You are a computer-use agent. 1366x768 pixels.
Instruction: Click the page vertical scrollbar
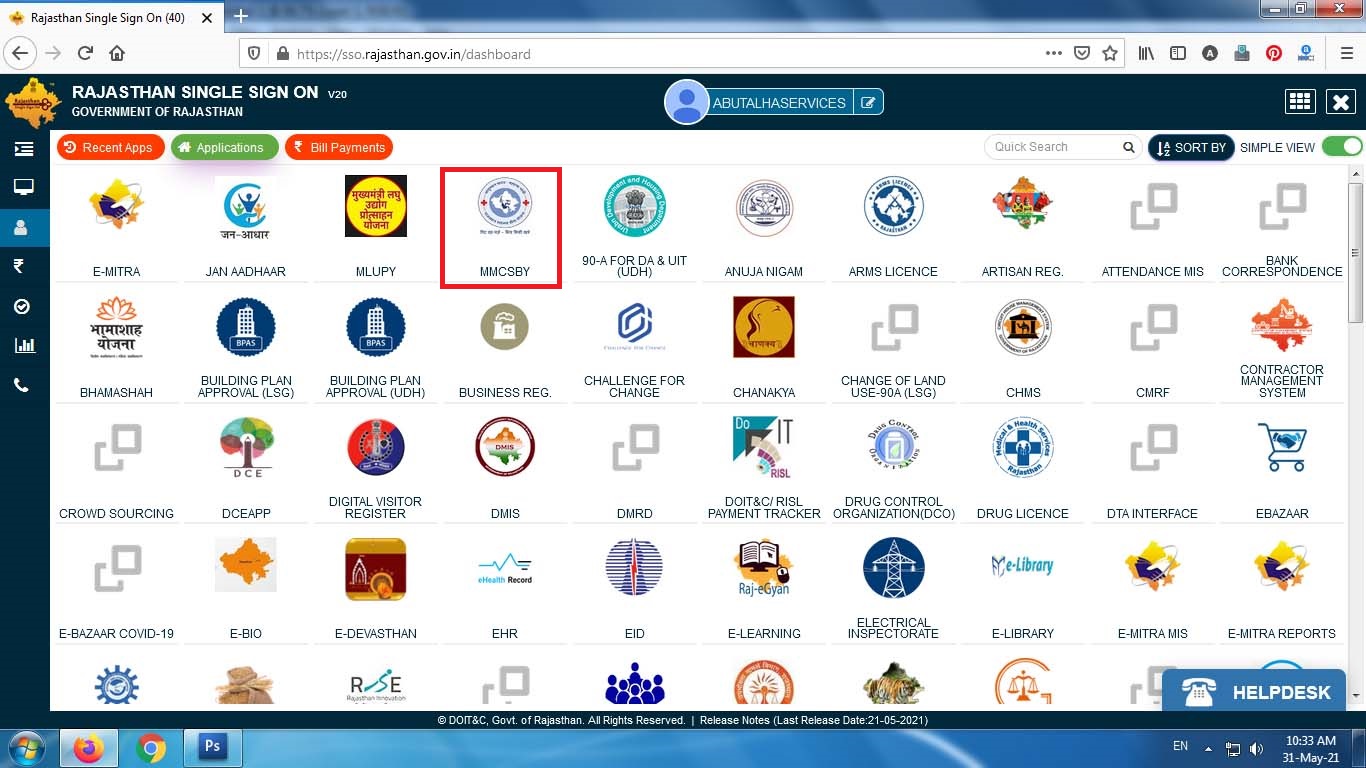click(x=1356, y=252)
